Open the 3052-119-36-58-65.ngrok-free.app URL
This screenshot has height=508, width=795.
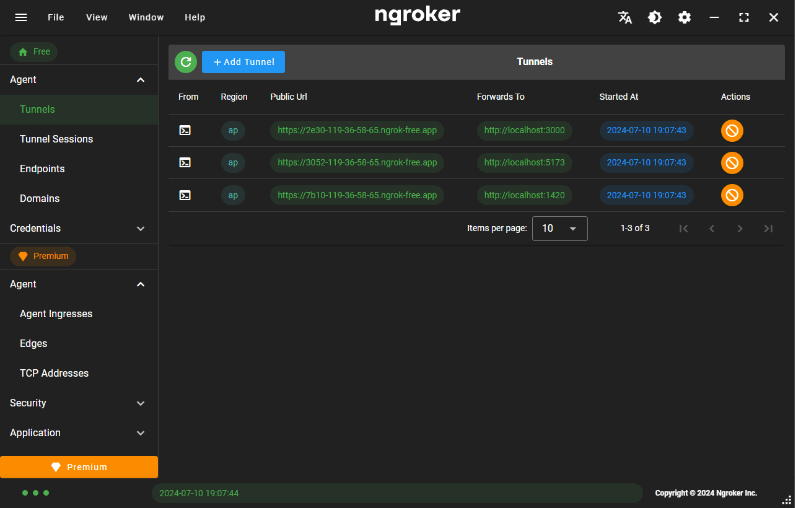357,163
